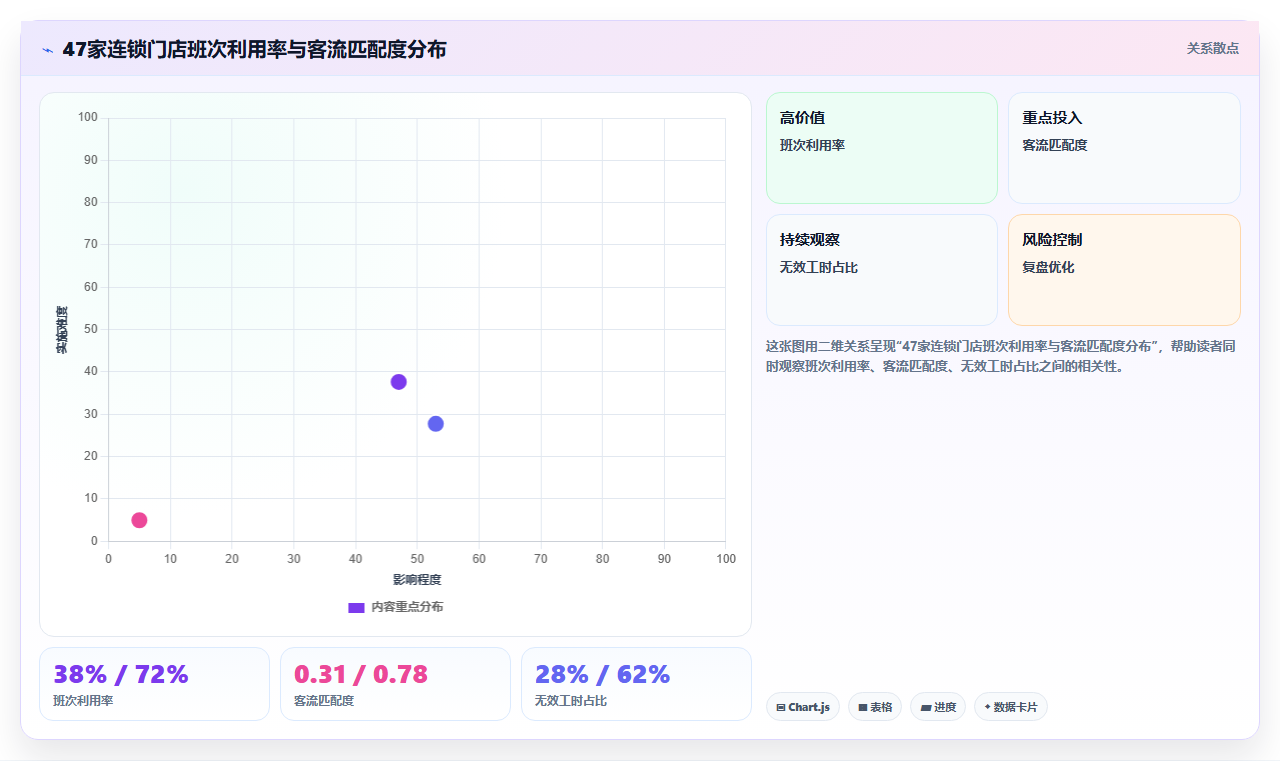Click the 进度 chip icon
Screen dimensions: 1280x761
(926, 707)
